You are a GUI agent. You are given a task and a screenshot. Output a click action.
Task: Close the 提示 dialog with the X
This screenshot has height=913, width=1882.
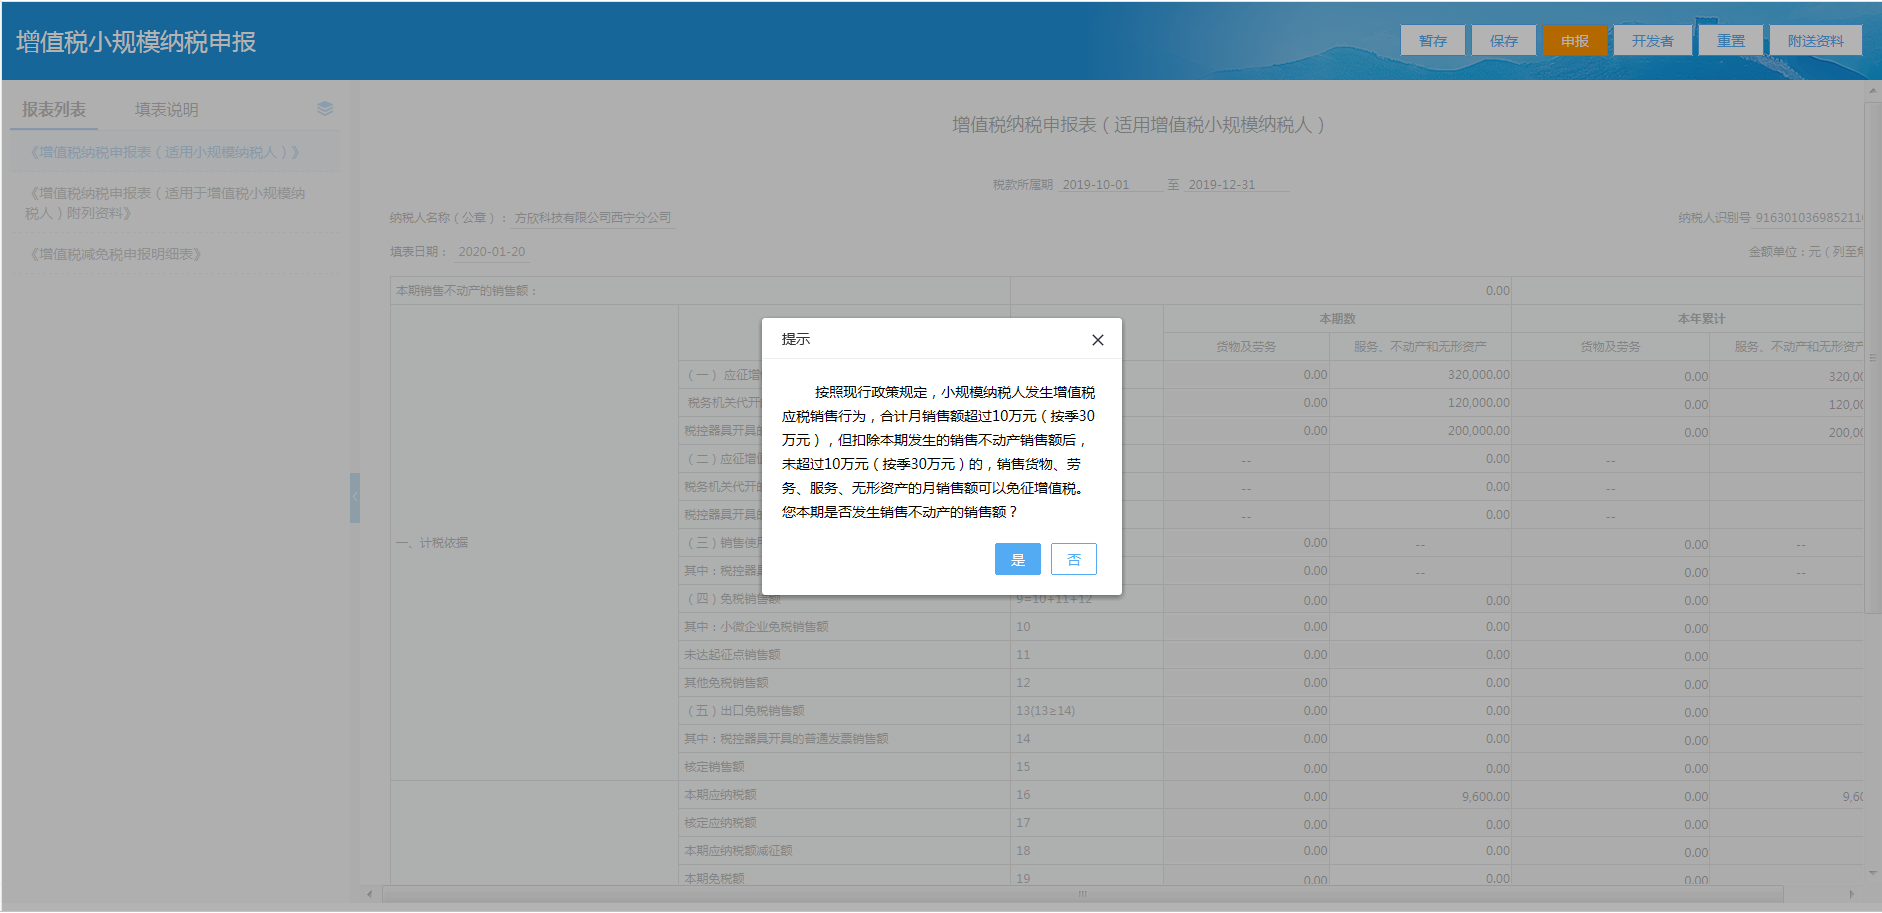click(x=1097, y=340)
